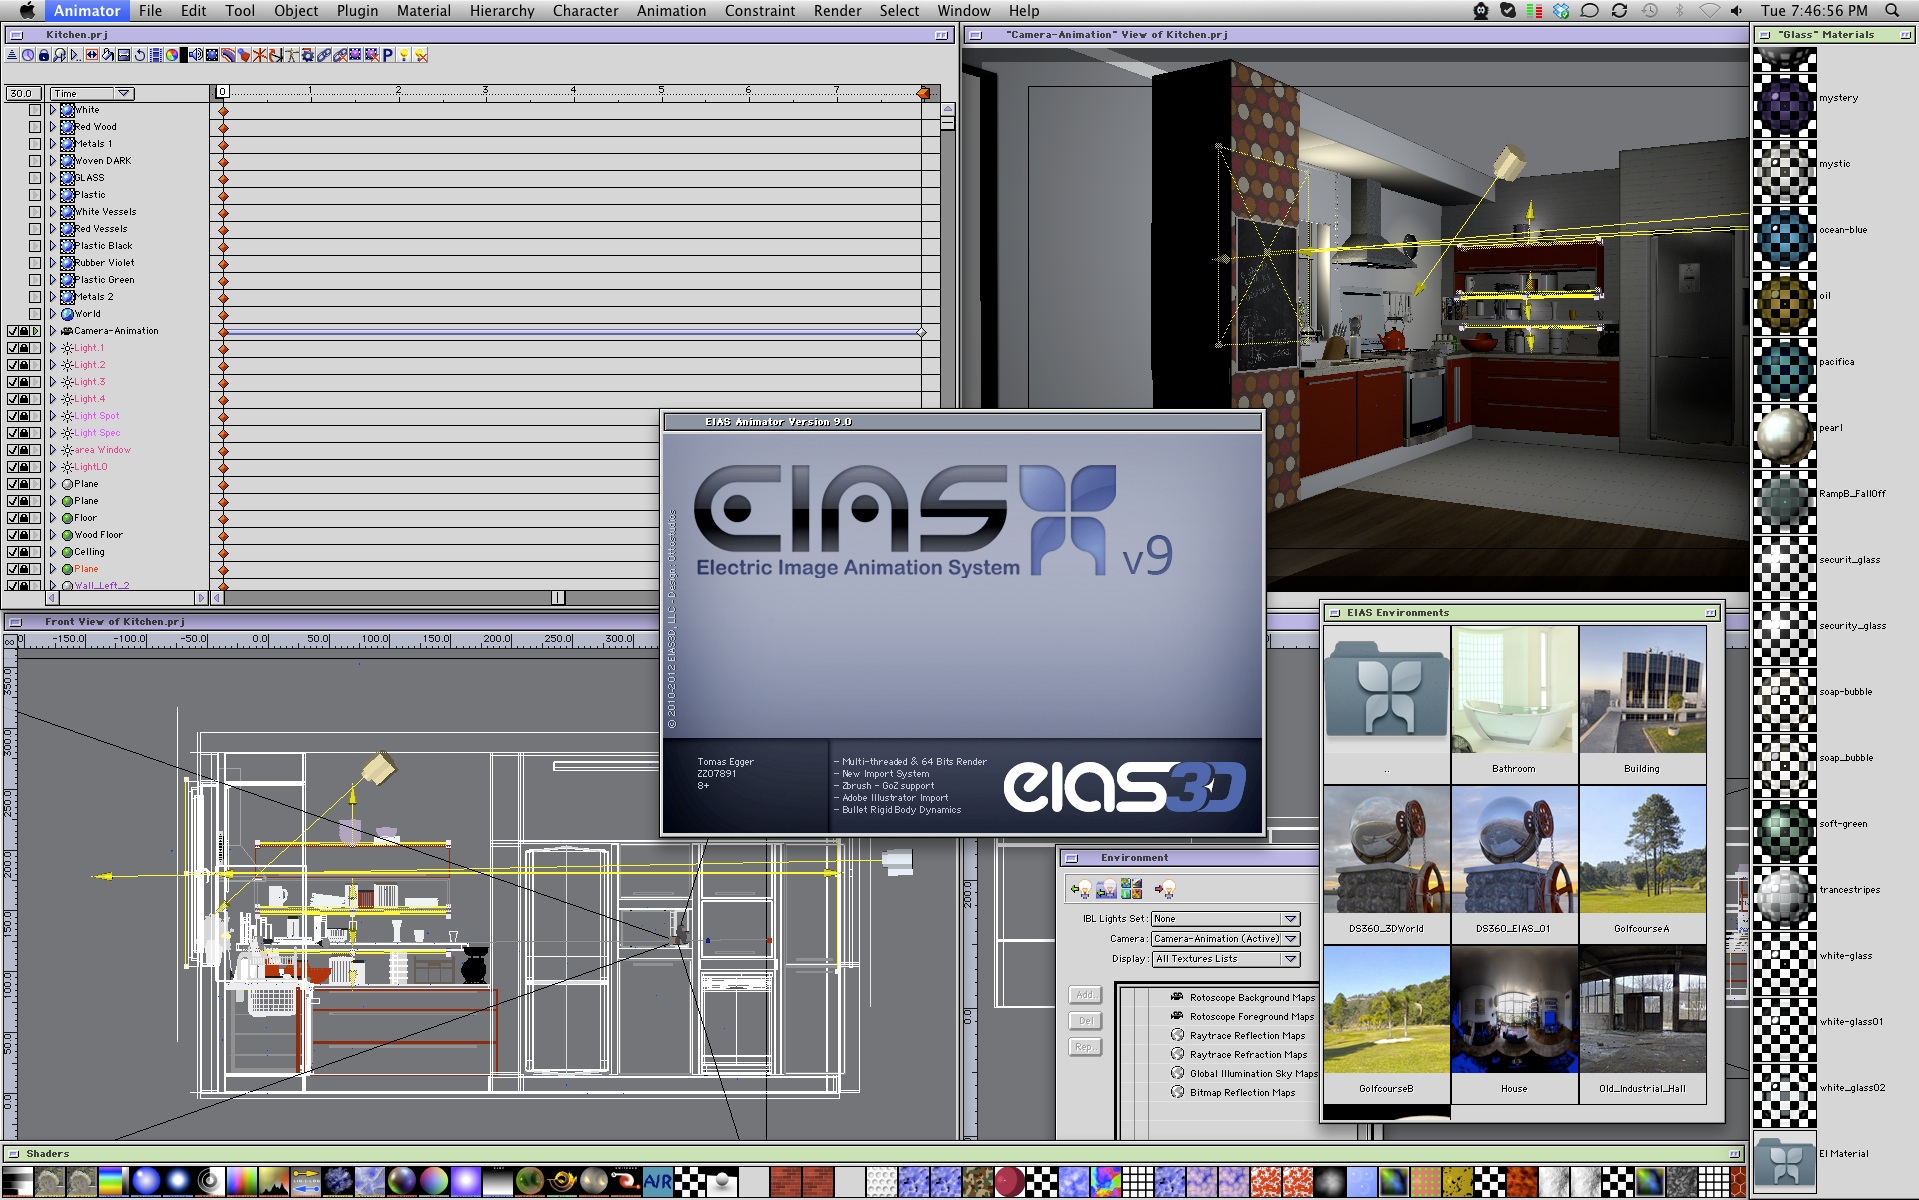1919x1200 pixels.
Task: Expand the Camera-Animation row
Action: (53, 331)
